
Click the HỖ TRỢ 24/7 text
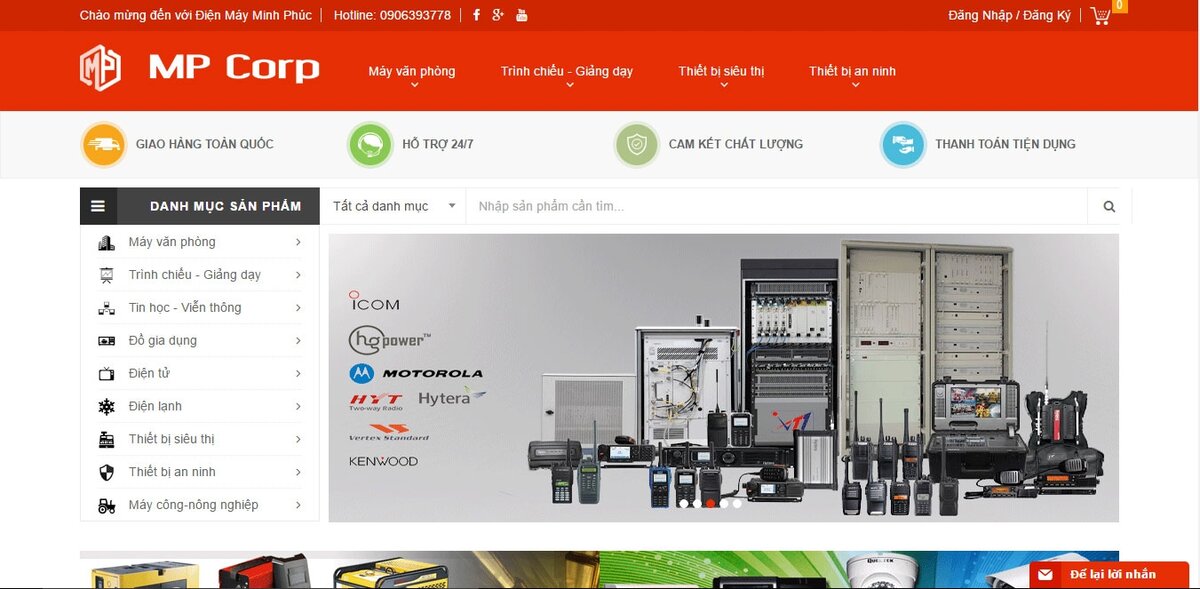coord(438,144)
